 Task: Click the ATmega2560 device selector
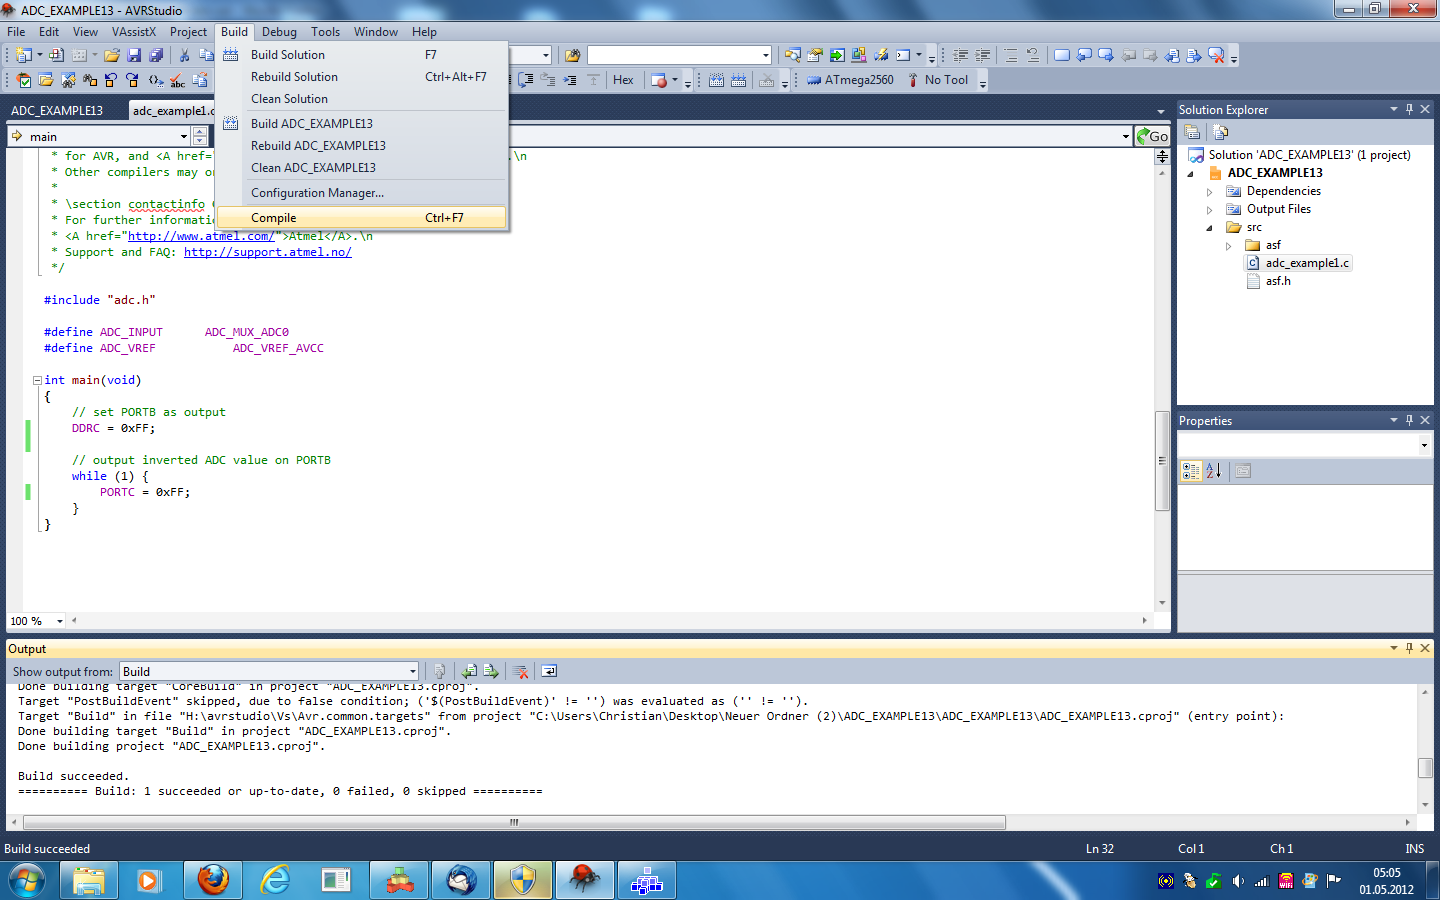click(x=850, y=80)
